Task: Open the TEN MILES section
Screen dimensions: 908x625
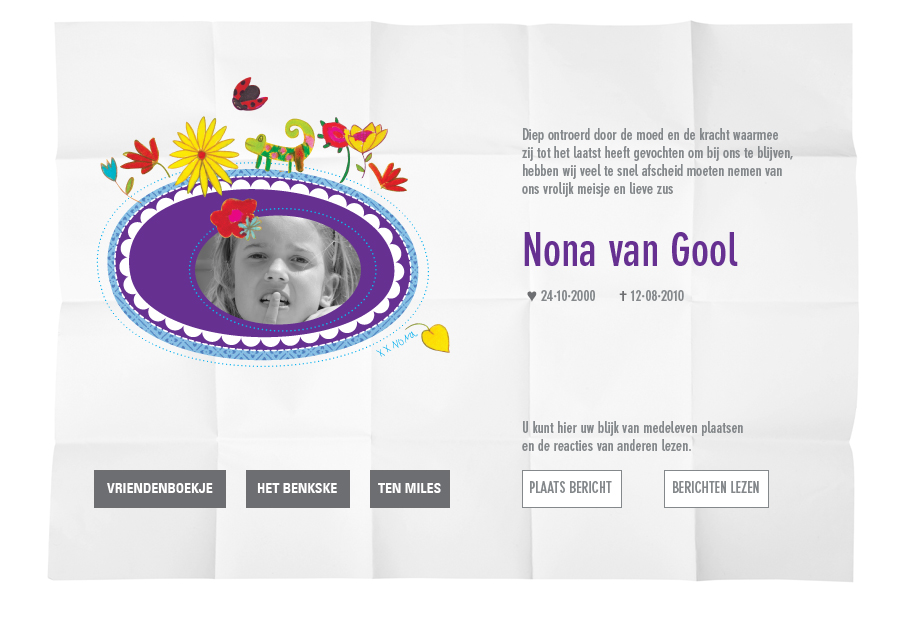Action: click(x=410, y=489)
